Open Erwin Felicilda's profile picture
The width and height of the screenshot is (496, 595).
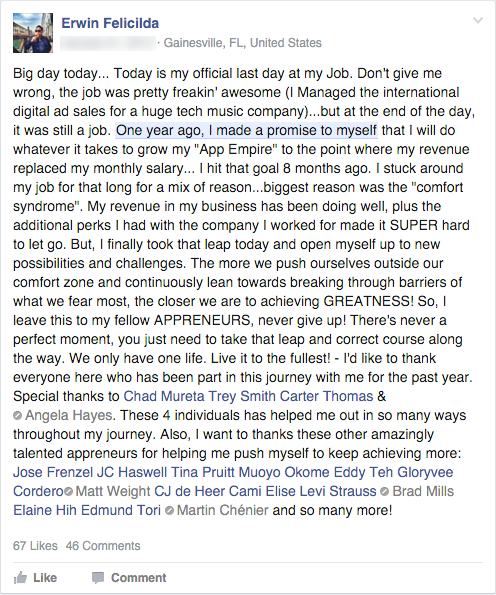33,33
